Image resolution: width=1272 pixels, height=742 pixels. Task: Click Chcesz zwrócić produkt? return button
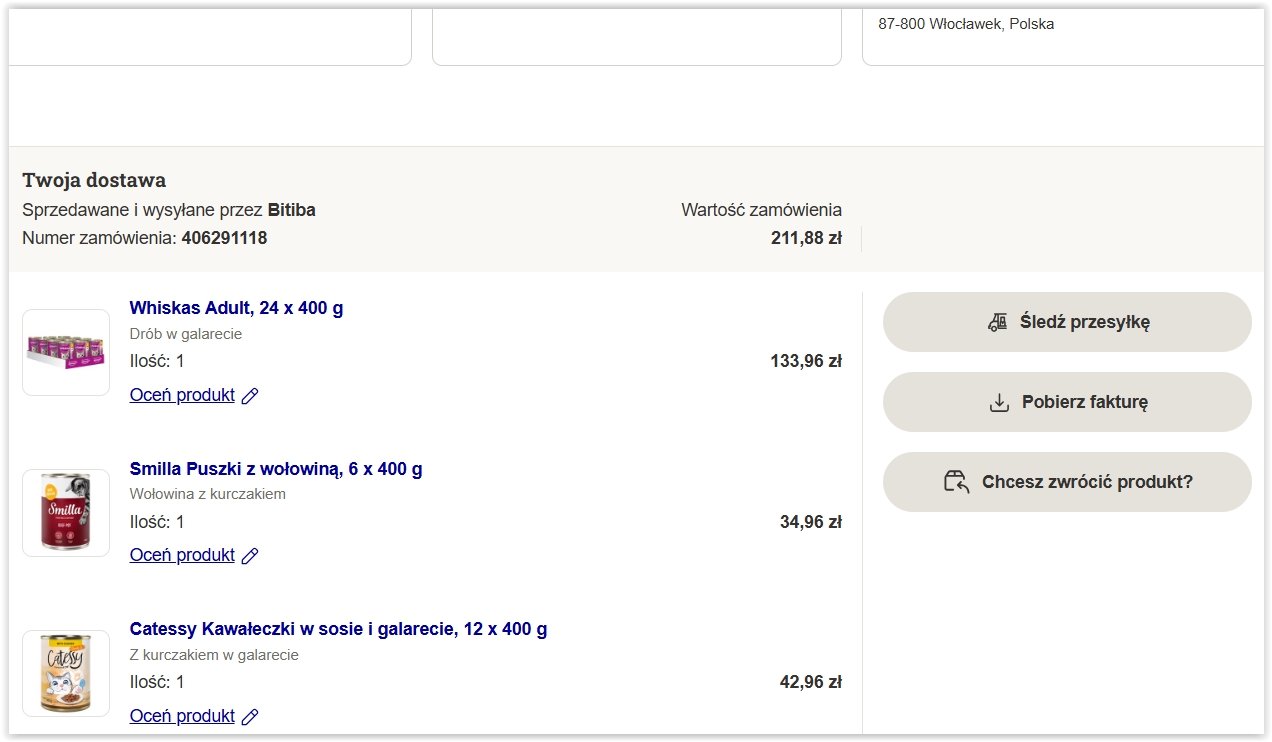pyautogui.click(x=1067, y=482)
